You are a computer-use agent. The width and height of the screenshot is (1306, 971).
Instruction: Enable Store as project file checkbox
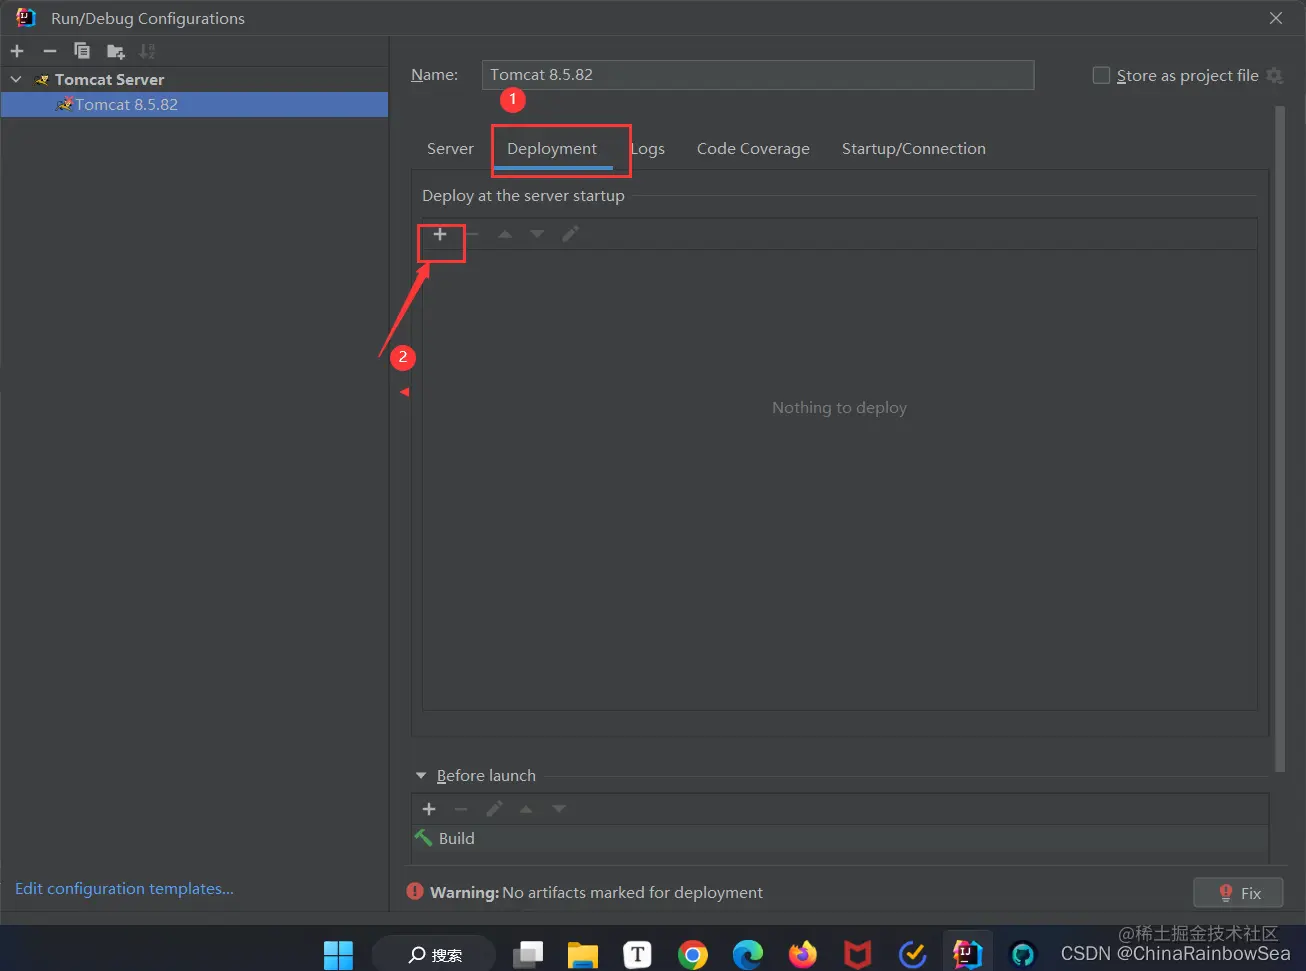coord(1101,75)
